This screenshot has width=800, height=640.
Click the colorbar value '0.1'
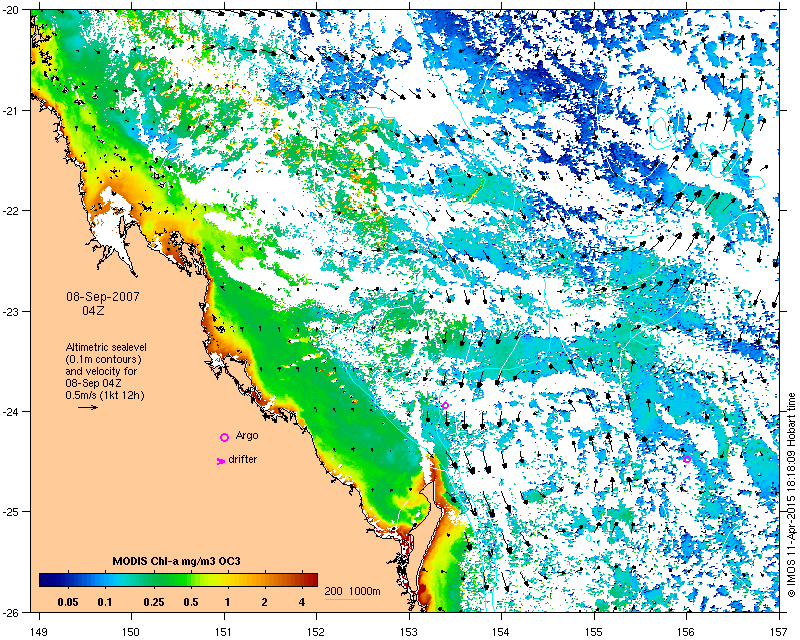coord(105,602)
